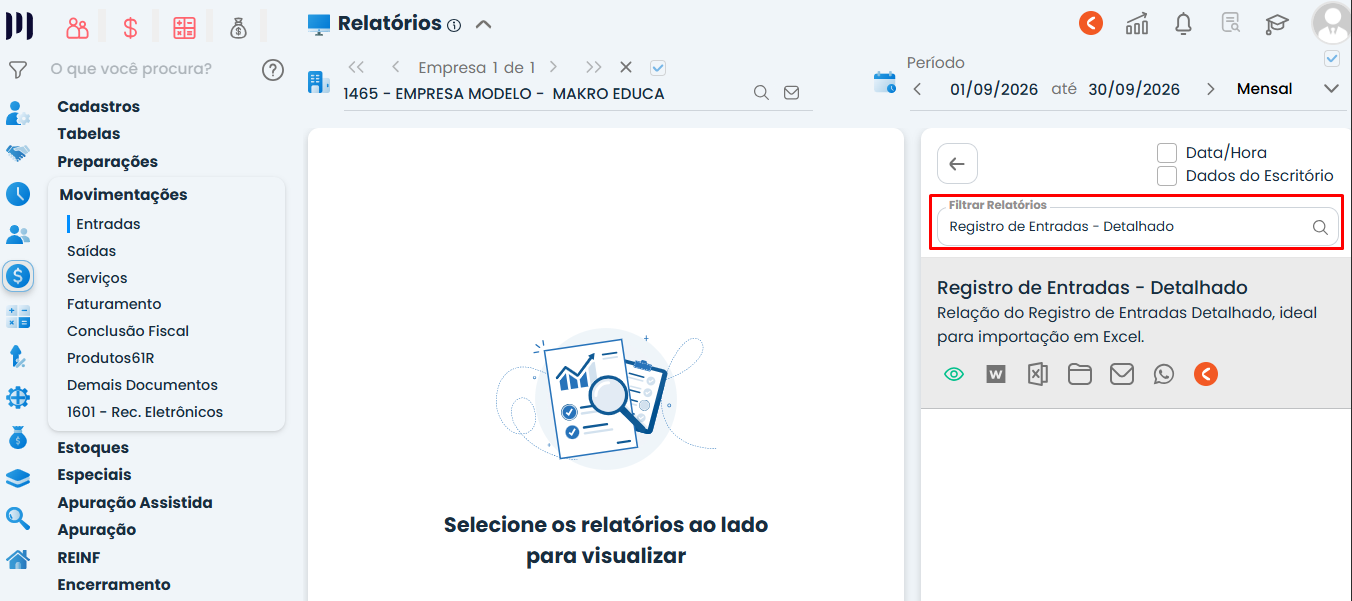Enable the Data/Hora checkbox
The height and width of the screenshot is (601, 1352).
click(1166, 153)
